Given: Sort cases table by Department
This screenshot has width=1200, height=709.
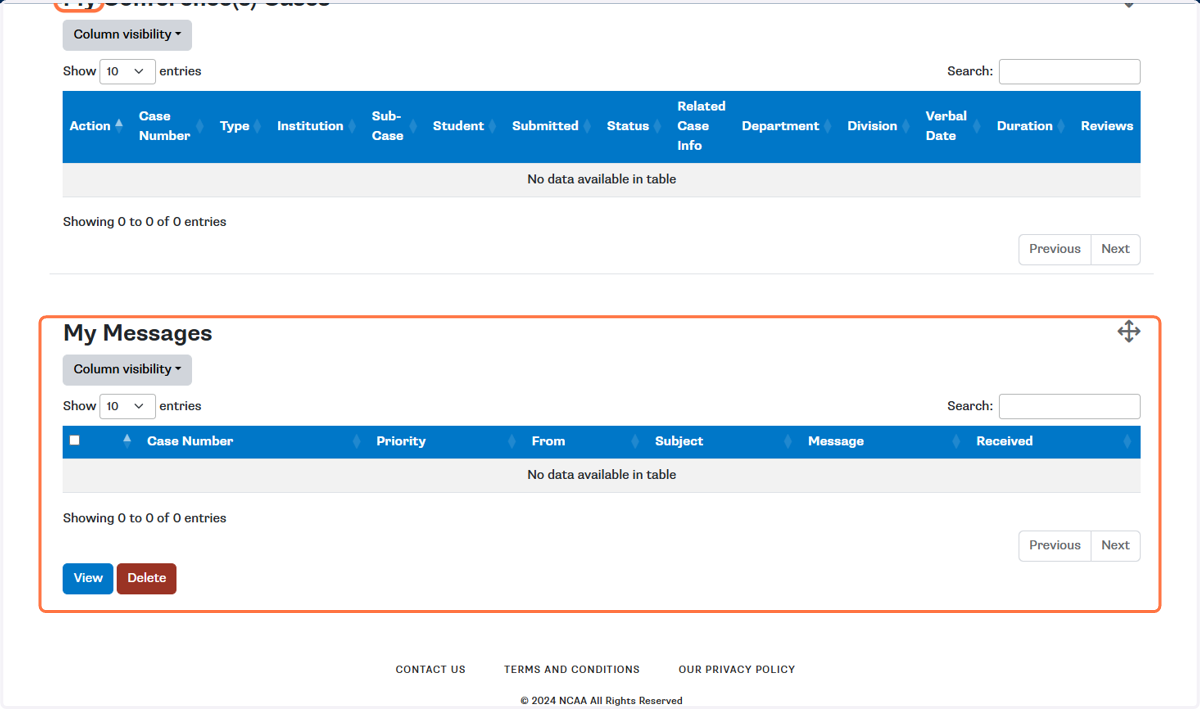Looking at the screenshot, I should [x=787, y=126].
